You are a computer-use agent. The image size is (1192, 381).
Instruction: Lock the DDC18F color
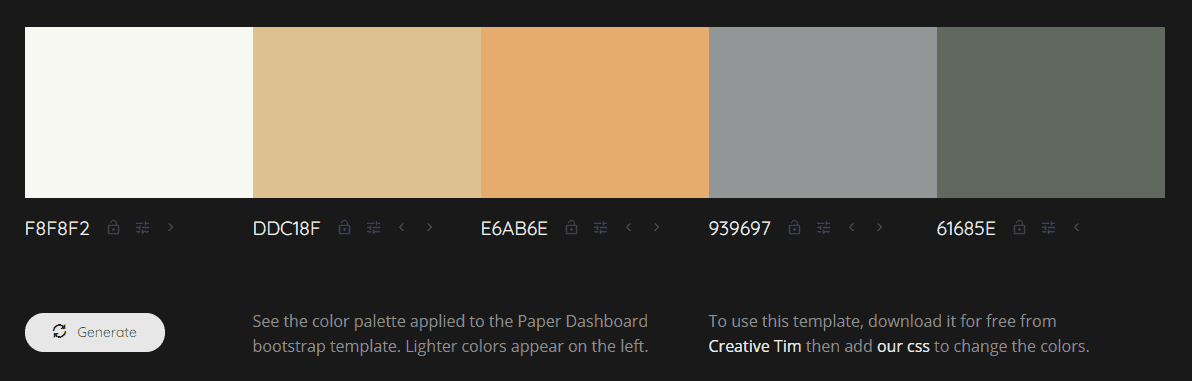[344, 227]
